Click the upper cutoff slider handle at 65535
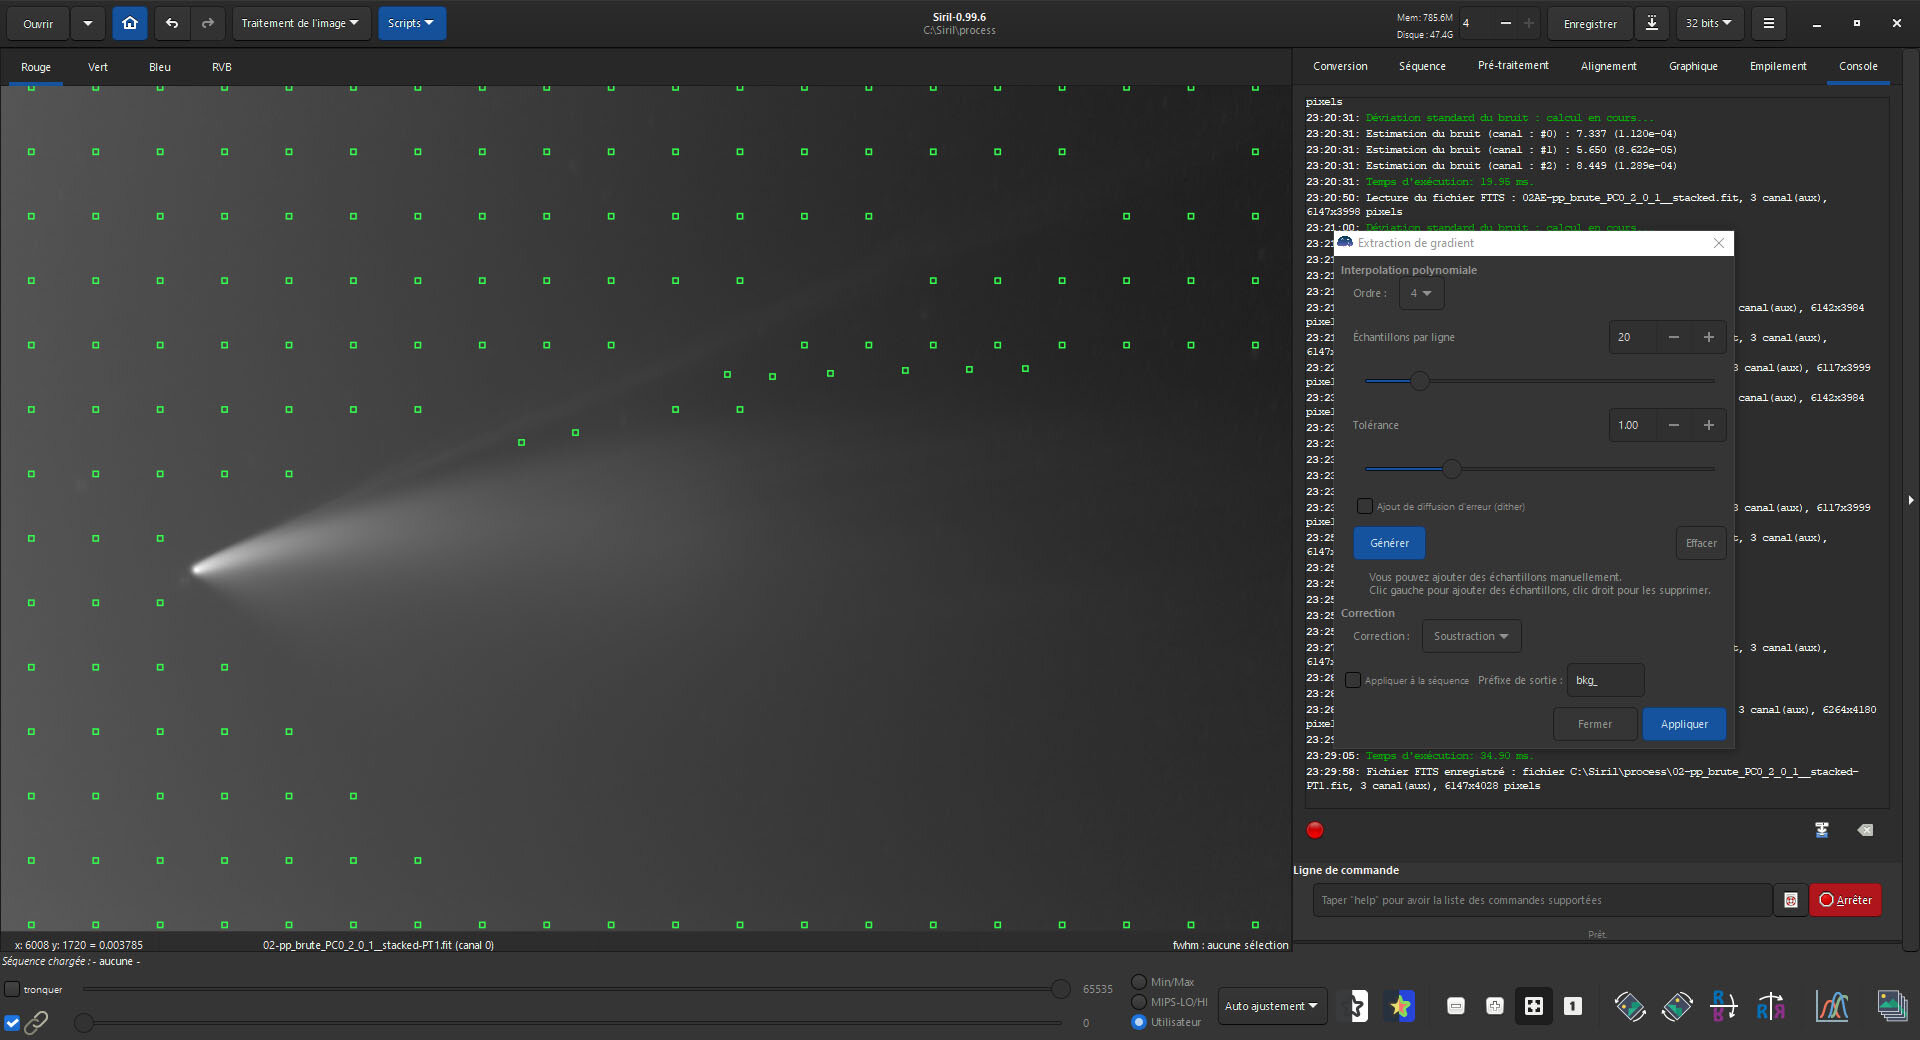 click(1060, 989)
